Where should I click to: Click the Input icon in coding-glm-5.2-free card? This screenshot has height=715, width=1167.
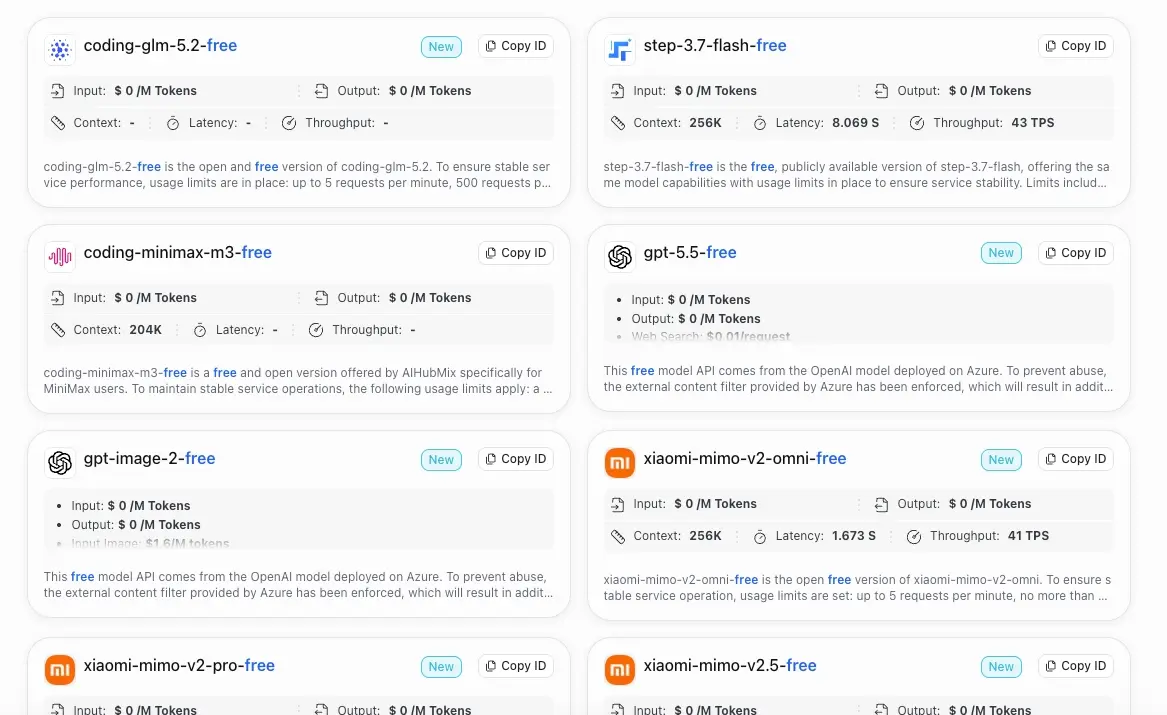tap(57, 91)
